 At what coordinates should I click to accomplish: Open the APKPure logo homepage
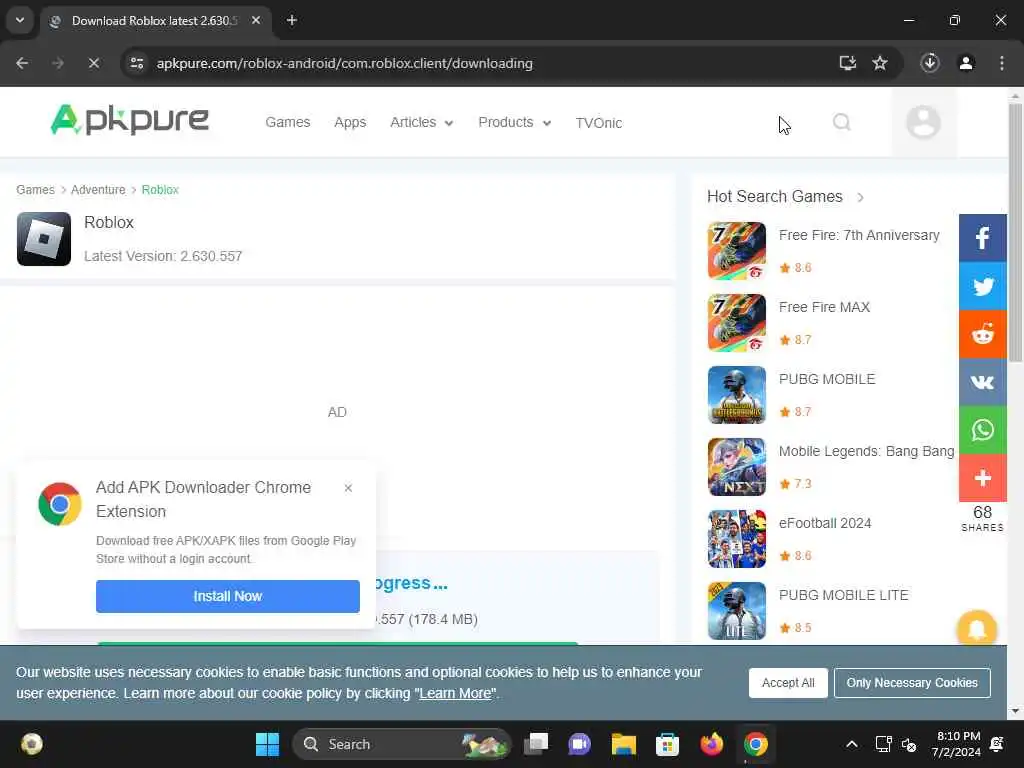(x=129, y=120)
